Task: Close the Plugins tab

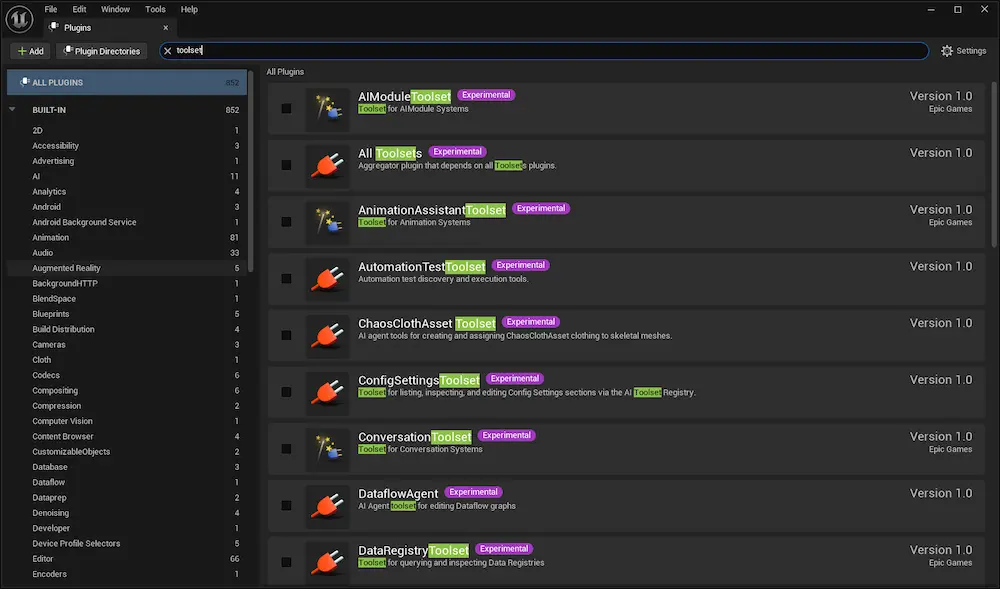Action: coord(166,27)
